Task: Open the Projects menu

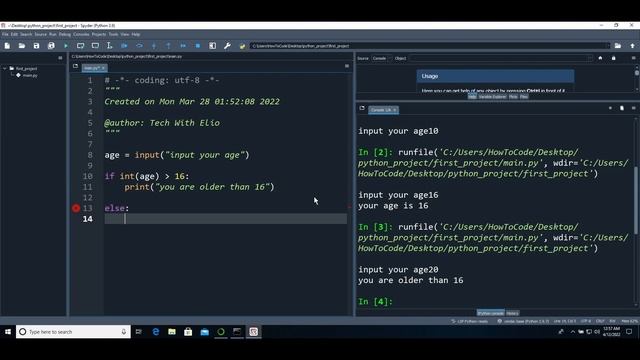Action: click(x=98, y=34)
